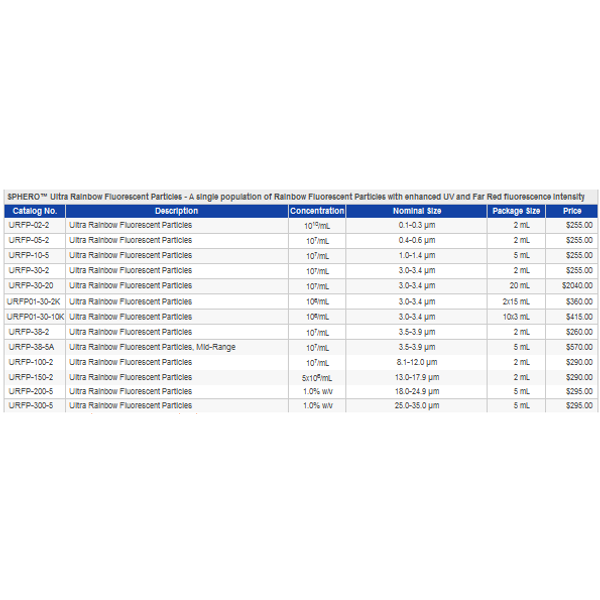
Task: Click the concentration value in URFP-02-2 row
Action: tap(317, 226)
